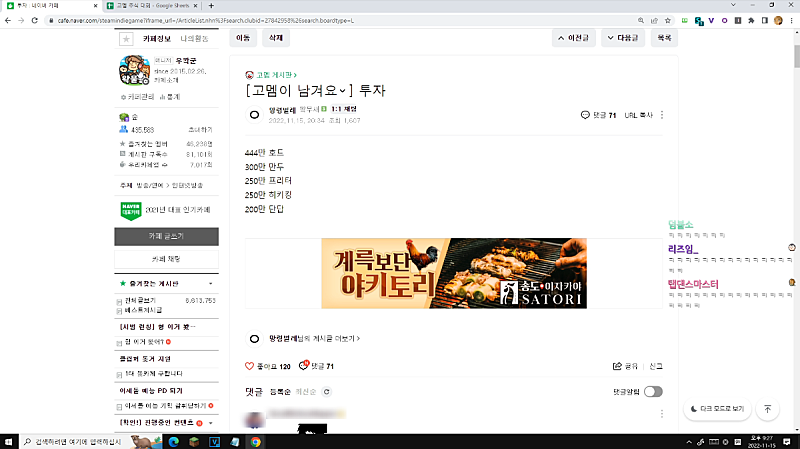The width and height of the screenshot is (800, 449).
Task: Open the post more options menu
Action: (662, 115)
